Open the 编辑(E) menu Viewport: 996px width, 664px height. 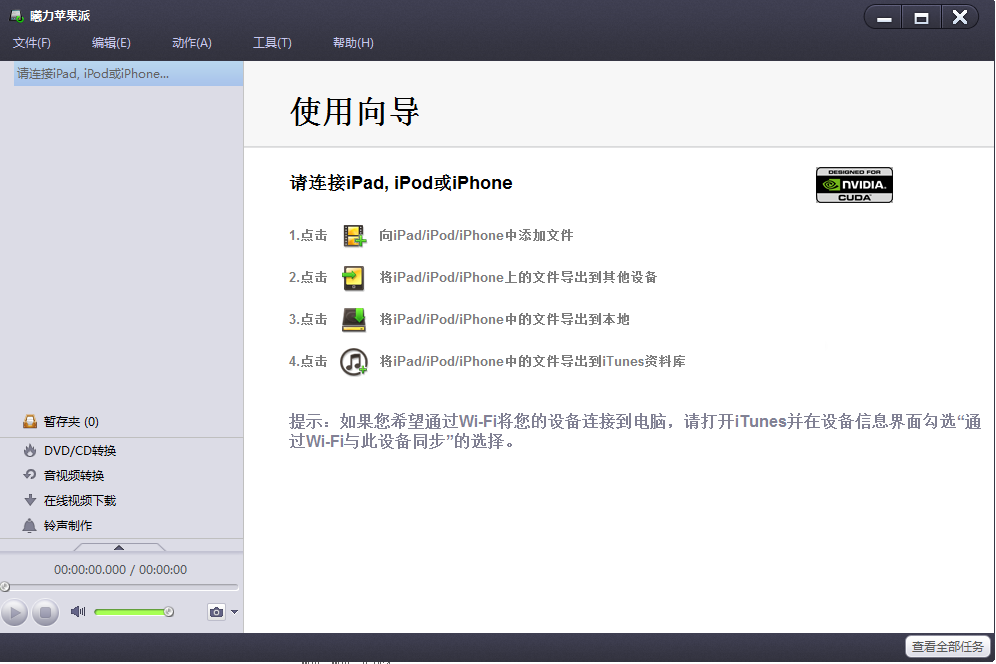pos(111,43)
